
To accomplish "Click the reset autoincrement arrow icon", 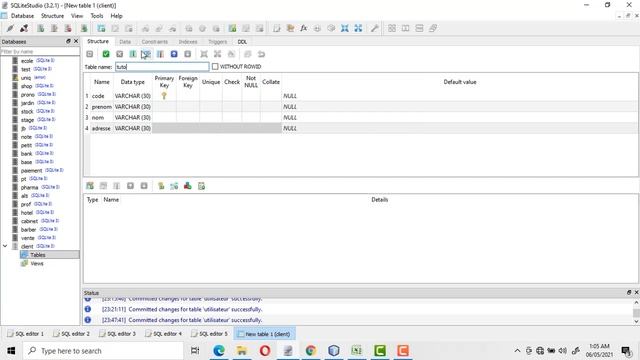I will 261,54.
